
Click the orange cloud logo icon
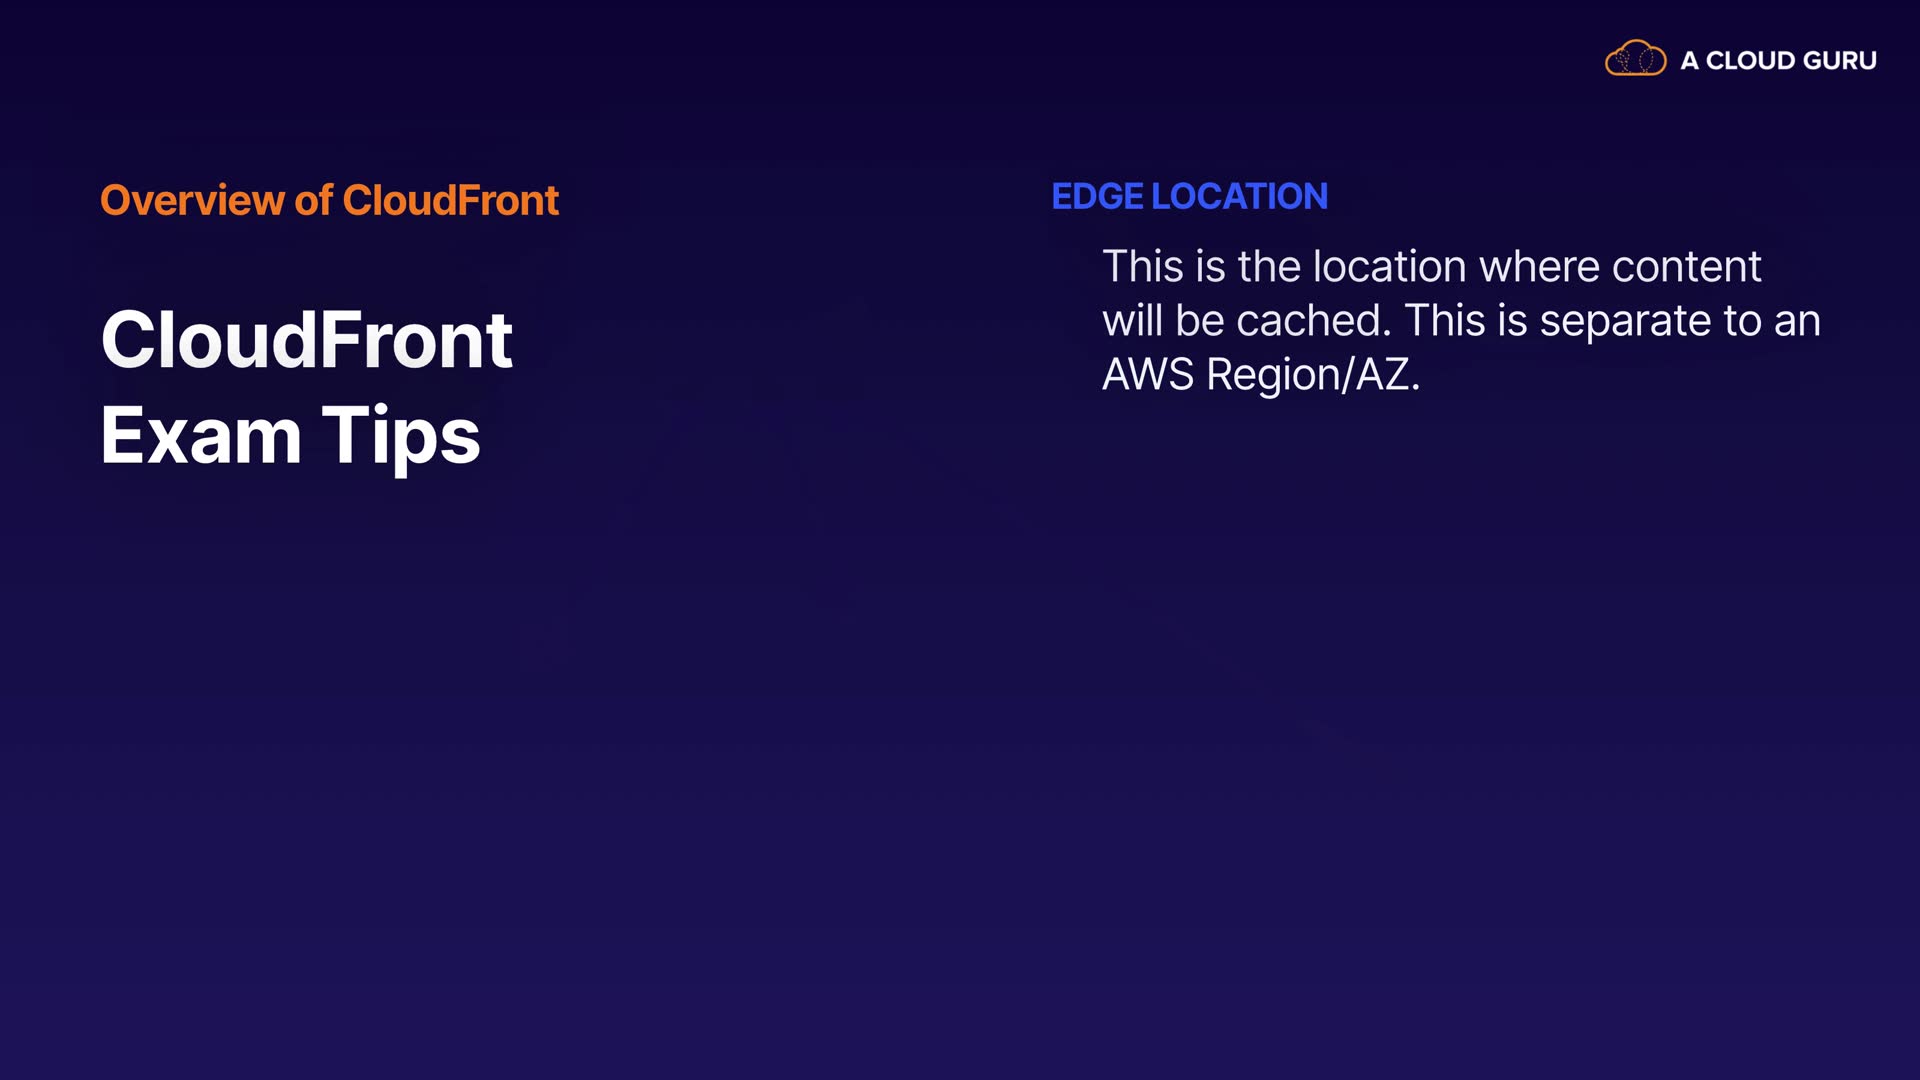coord(1635,59)
